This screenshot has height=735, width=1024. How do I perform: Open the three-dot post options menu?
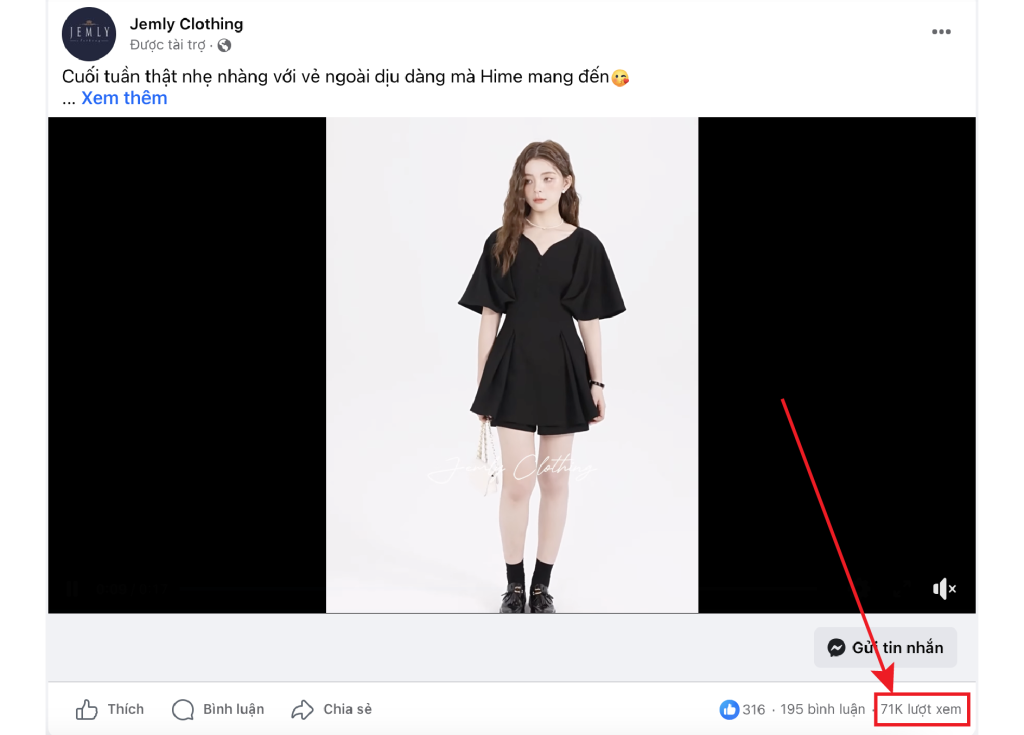click(x=941, y=32)
